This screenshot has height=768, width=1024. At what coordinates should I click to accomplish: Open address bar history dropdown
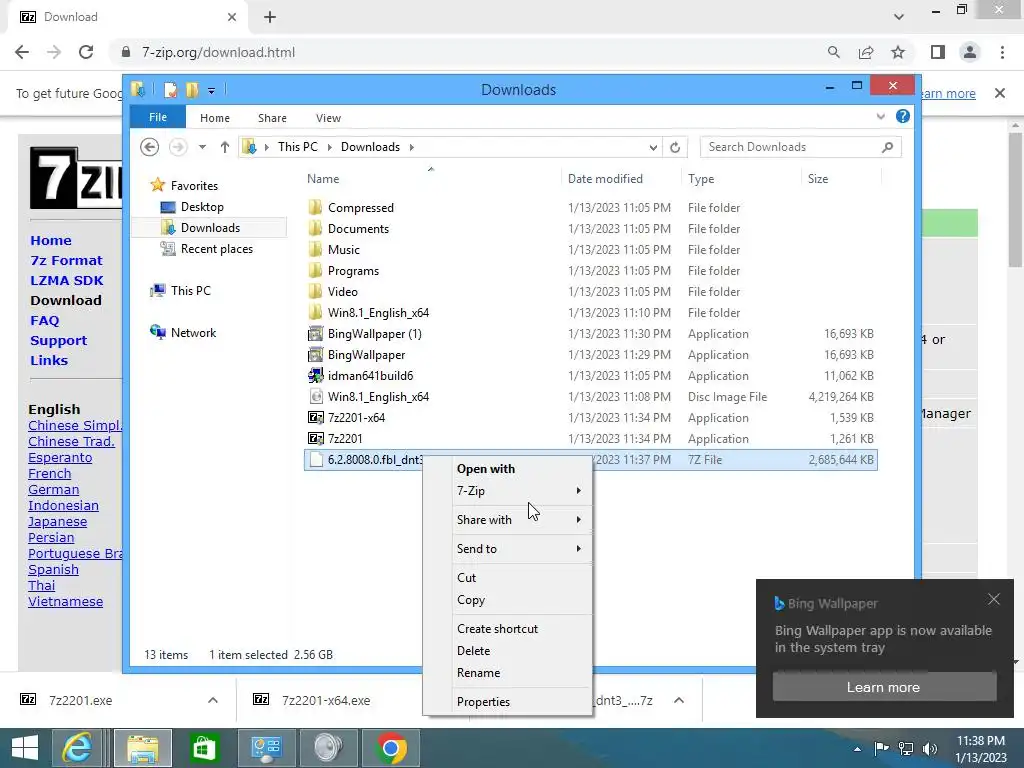point(653,148)
